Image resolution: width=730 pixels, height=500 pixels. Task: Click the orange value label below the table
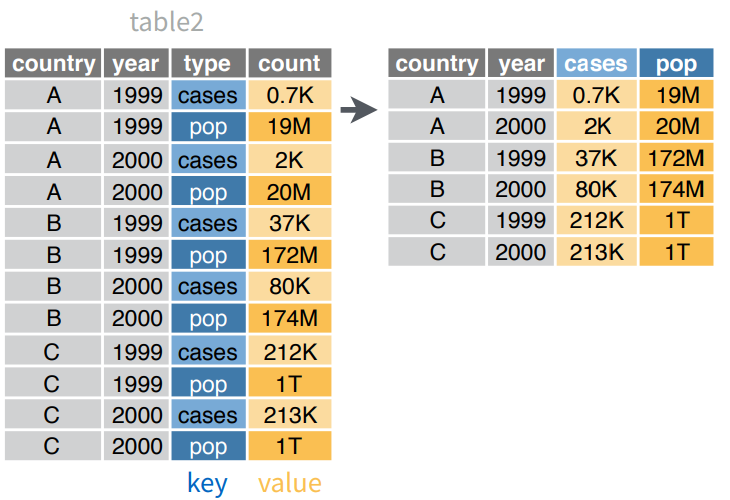coord(290,484)
